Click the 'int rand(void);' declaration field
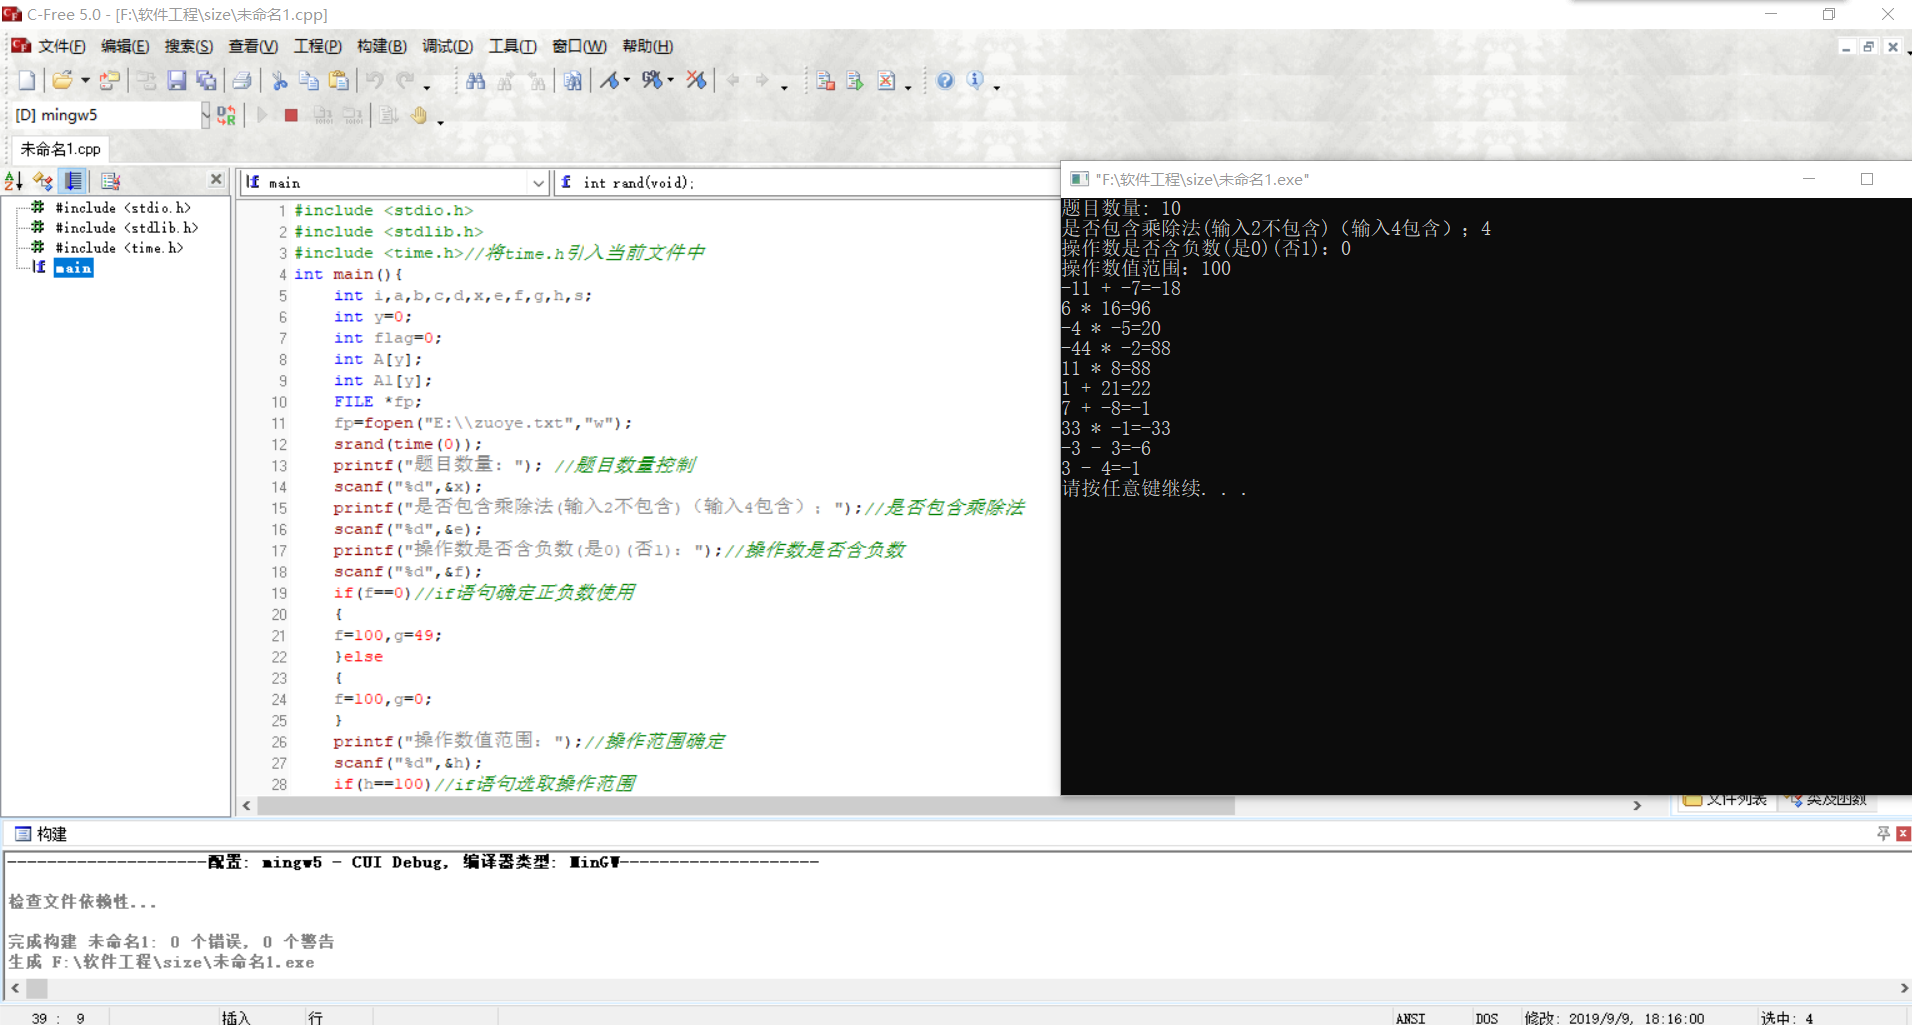The width and height of the screenshot is (1912, 1025). 806,182
